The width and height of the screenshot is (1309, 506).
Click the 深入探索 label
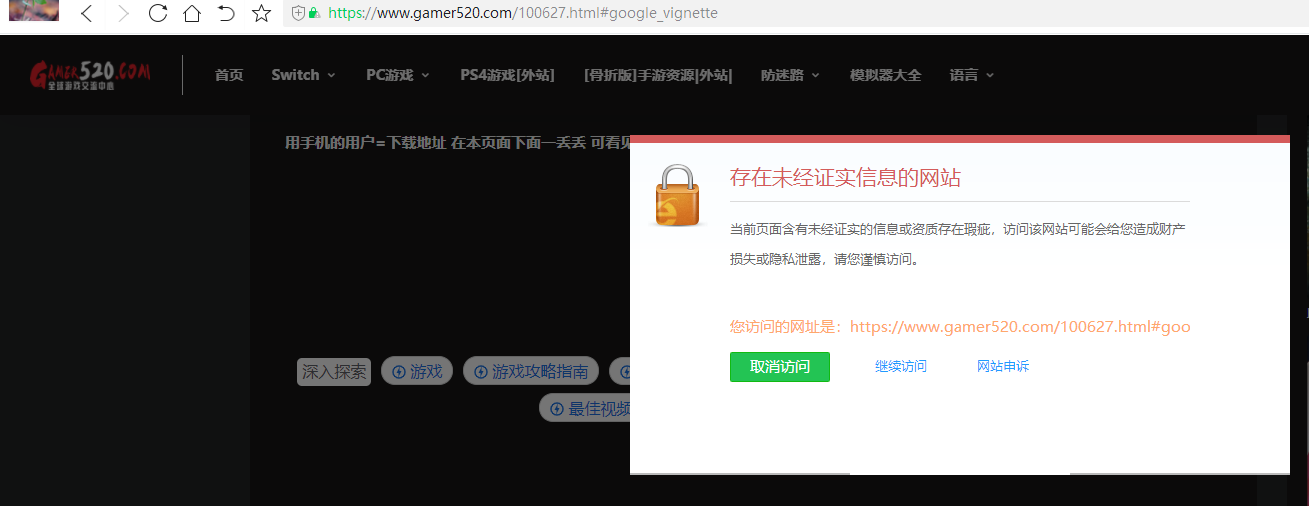[334, 372]
